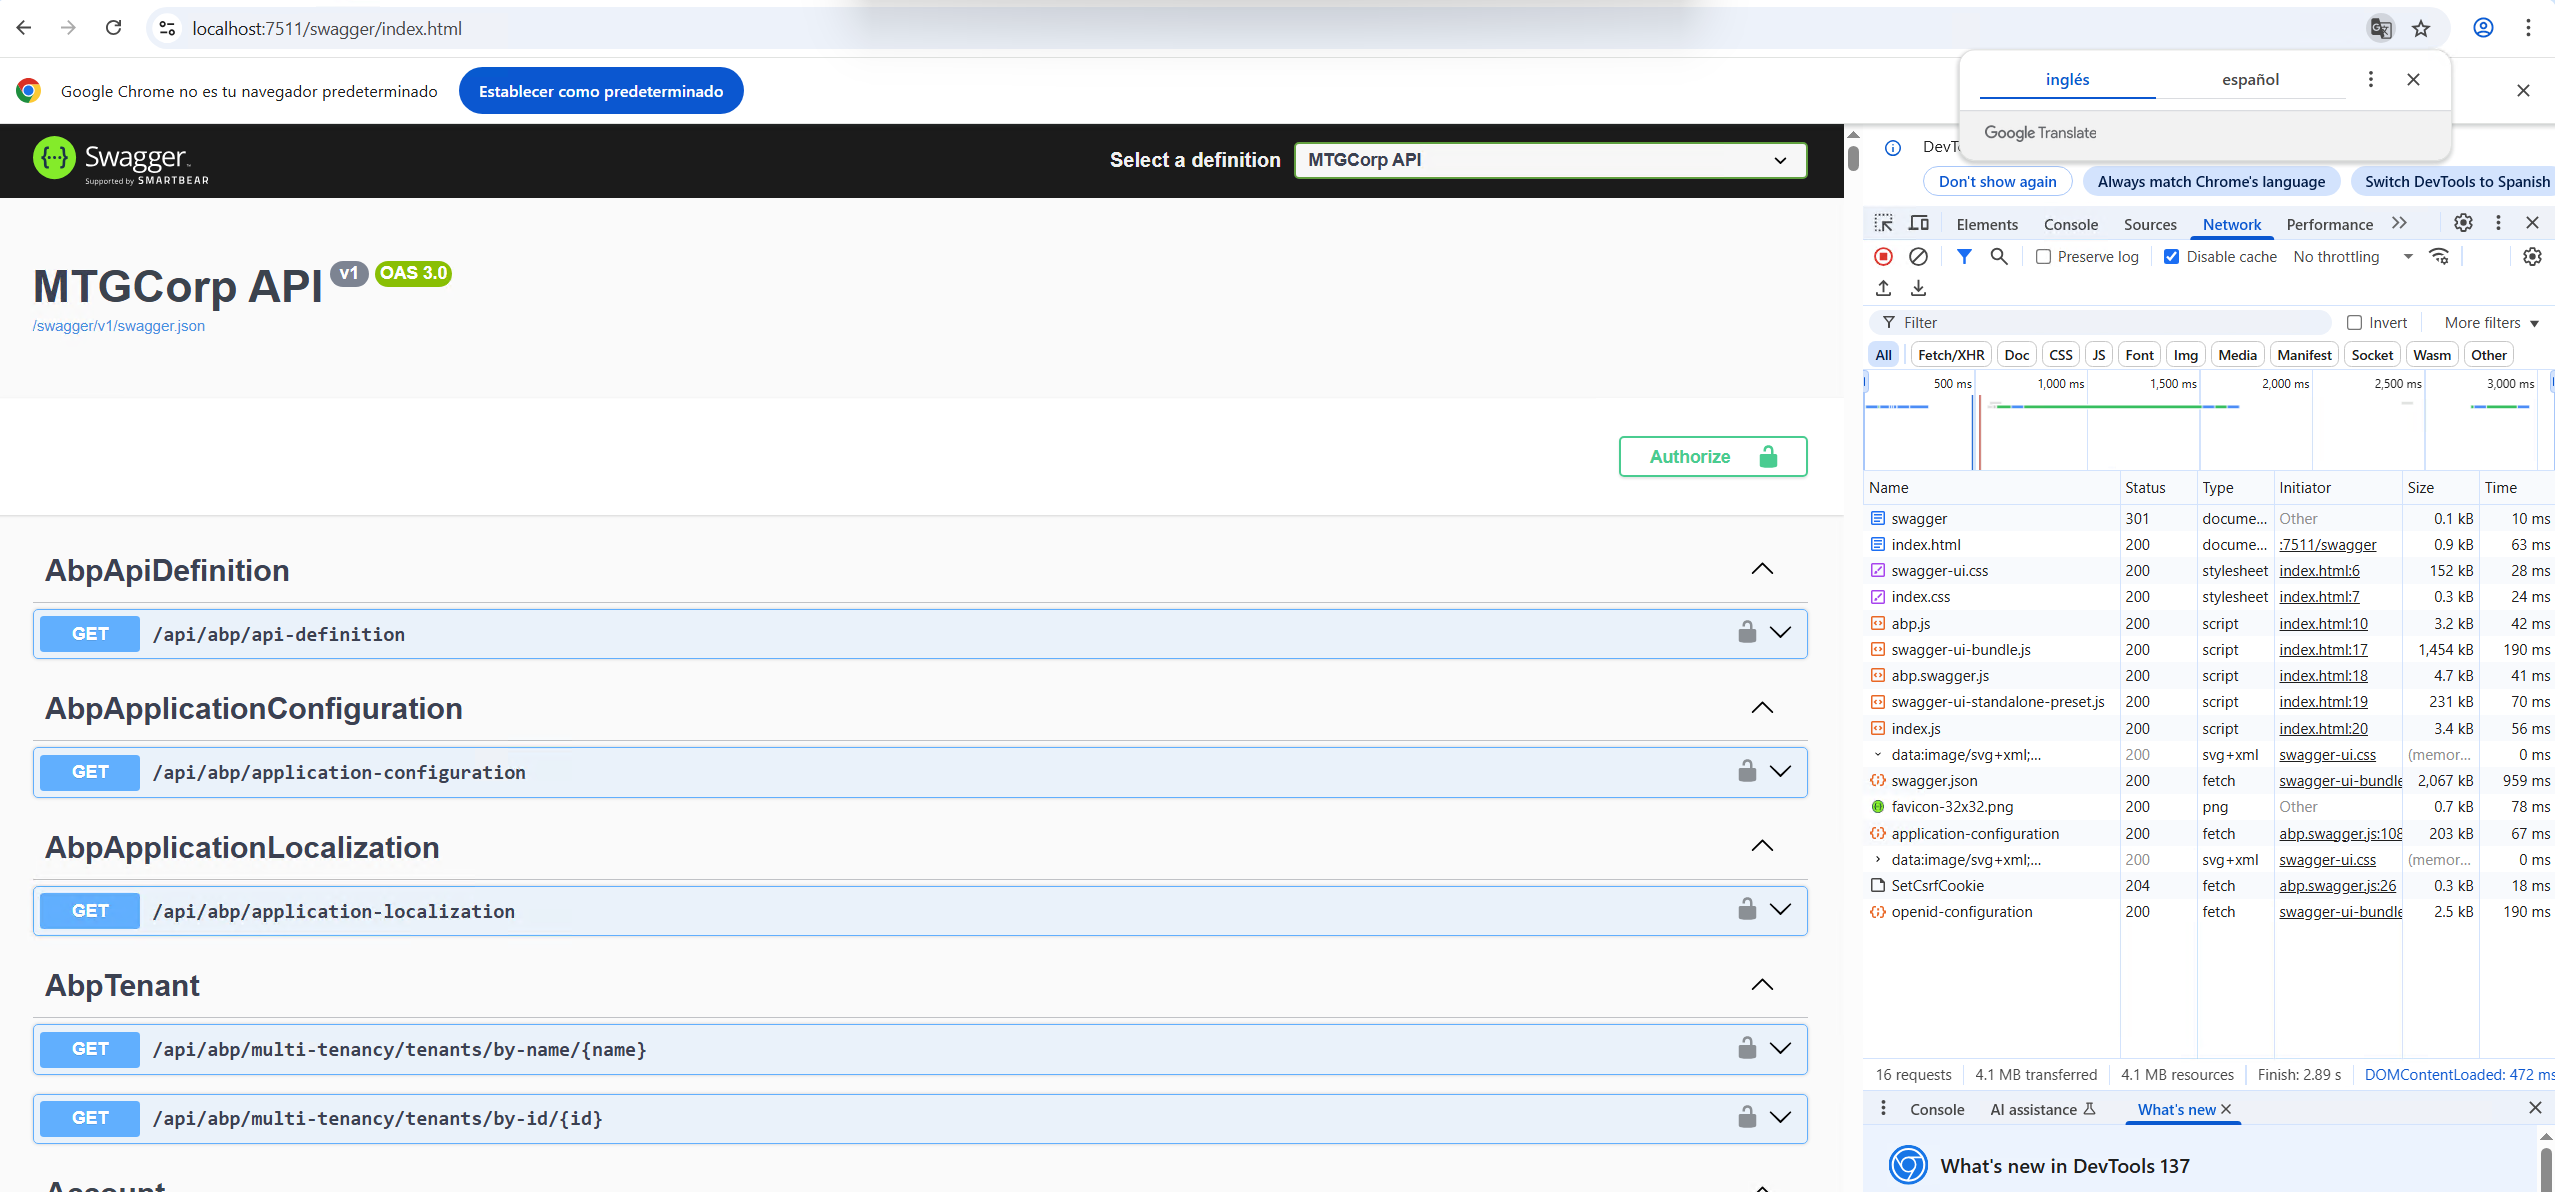Image resolution: width=2555 pixels, height=1192 pixels.
Task: Open the No throttling dropdown
Action: click(x=2350, y=257)
